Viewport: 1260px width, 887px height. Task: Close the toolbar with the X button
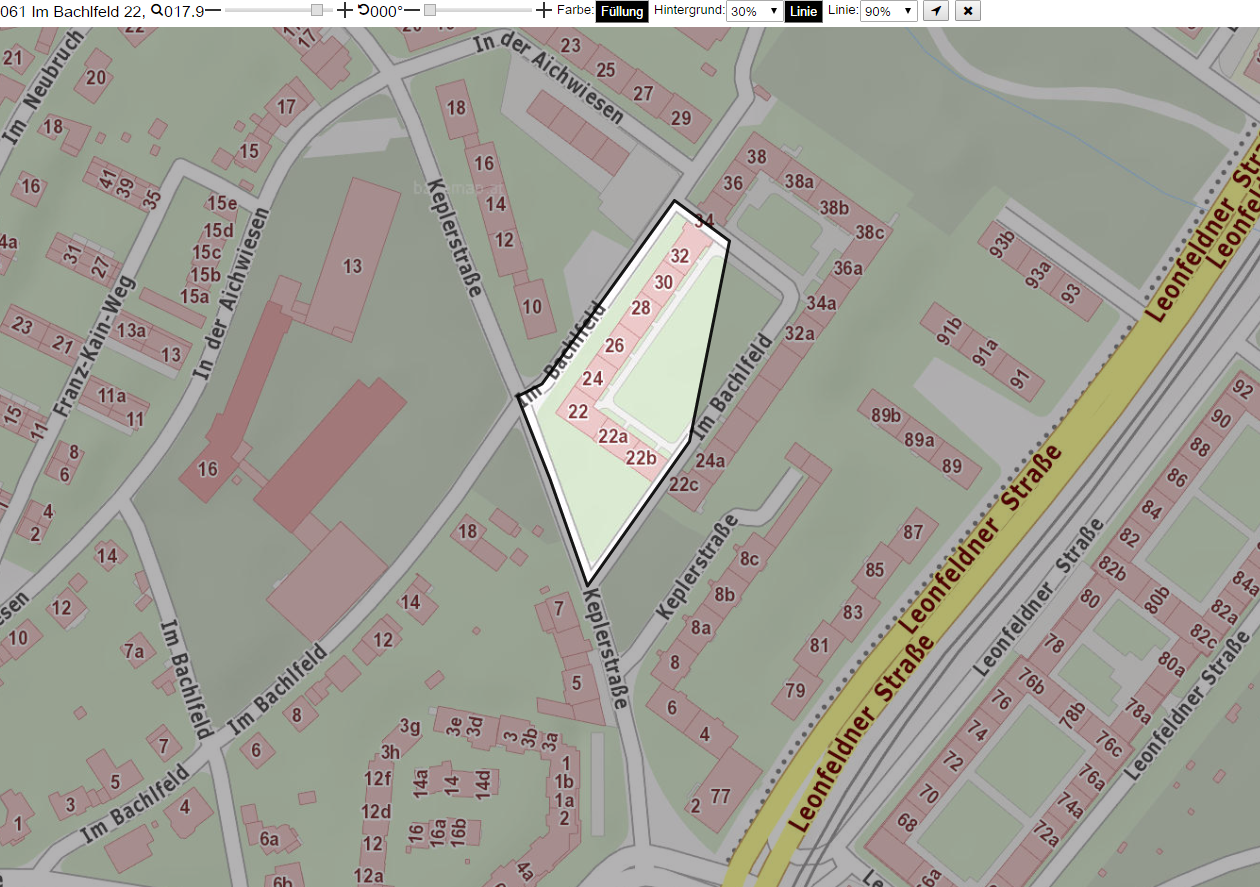coord(968,11)
